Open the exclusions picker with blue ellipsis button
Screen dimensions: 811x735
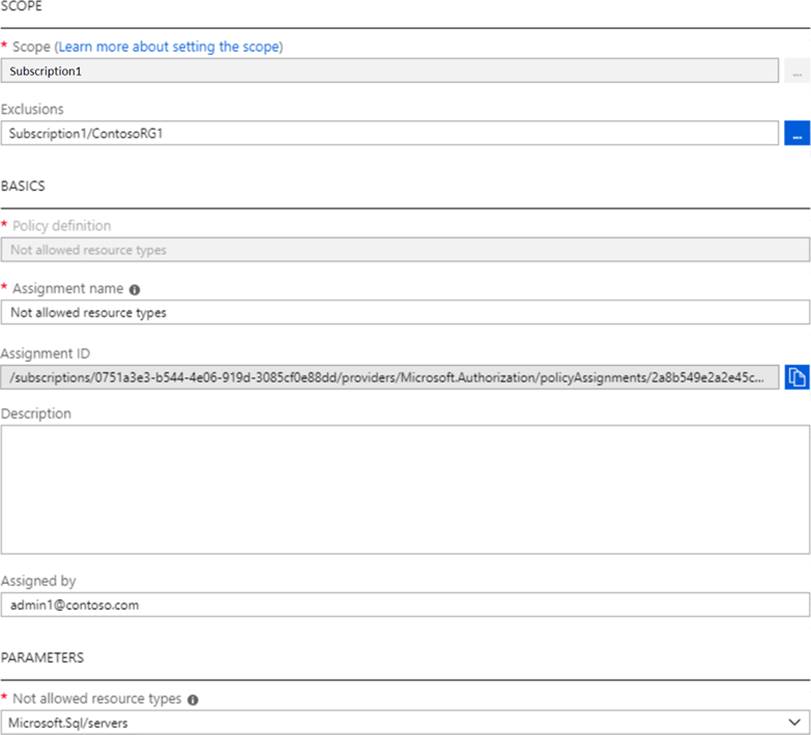(x=797, y=133)
